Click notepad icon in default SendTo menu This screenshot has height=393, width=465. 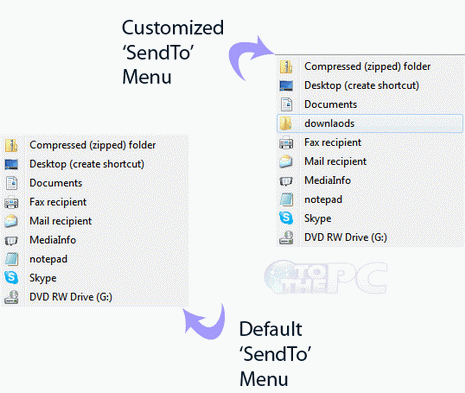click(11, 259)
